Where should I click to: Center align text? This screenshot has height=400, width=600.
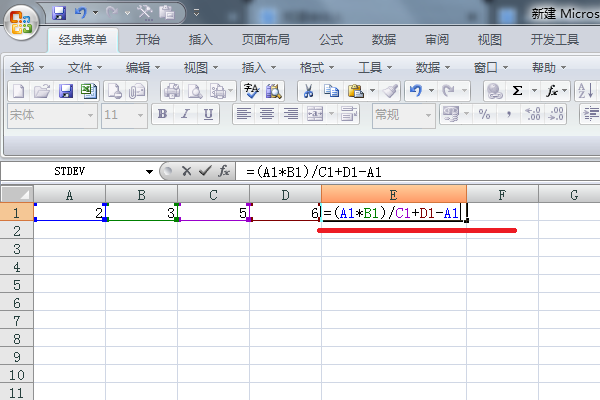[267, 114]
